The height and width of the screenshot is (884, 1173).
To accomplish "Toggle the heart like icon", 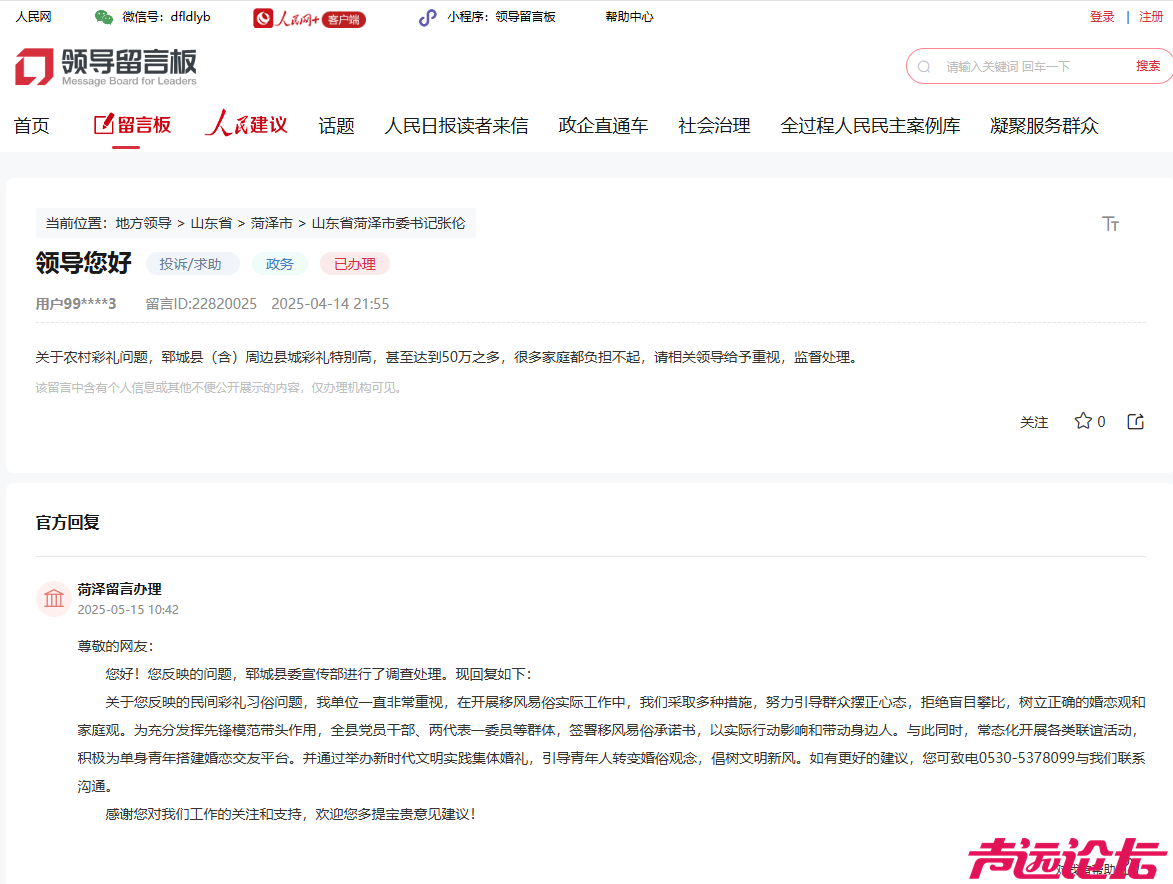I will coord(1083,421).
